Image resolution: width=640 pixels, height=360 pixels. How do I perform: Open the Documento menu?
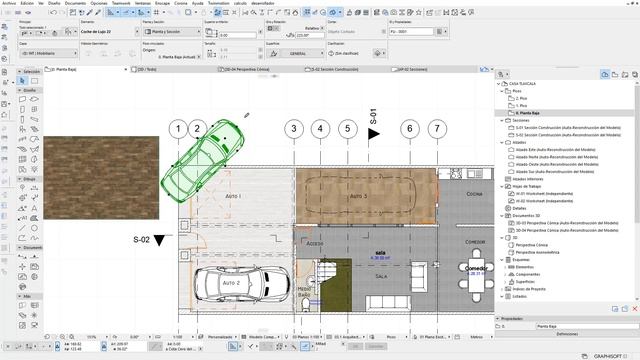(76, 3)
